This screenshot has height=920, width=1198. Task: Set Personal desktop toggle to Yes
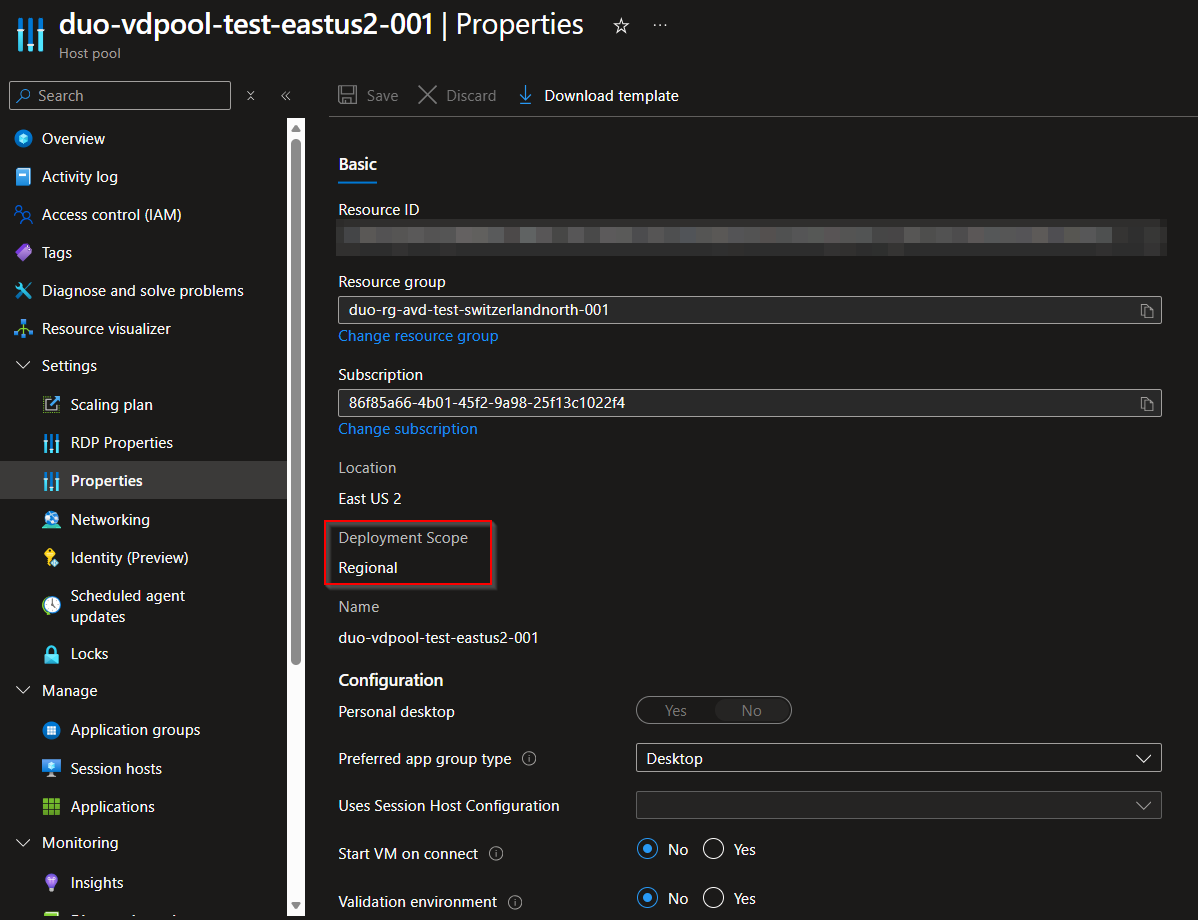[676, 711]
